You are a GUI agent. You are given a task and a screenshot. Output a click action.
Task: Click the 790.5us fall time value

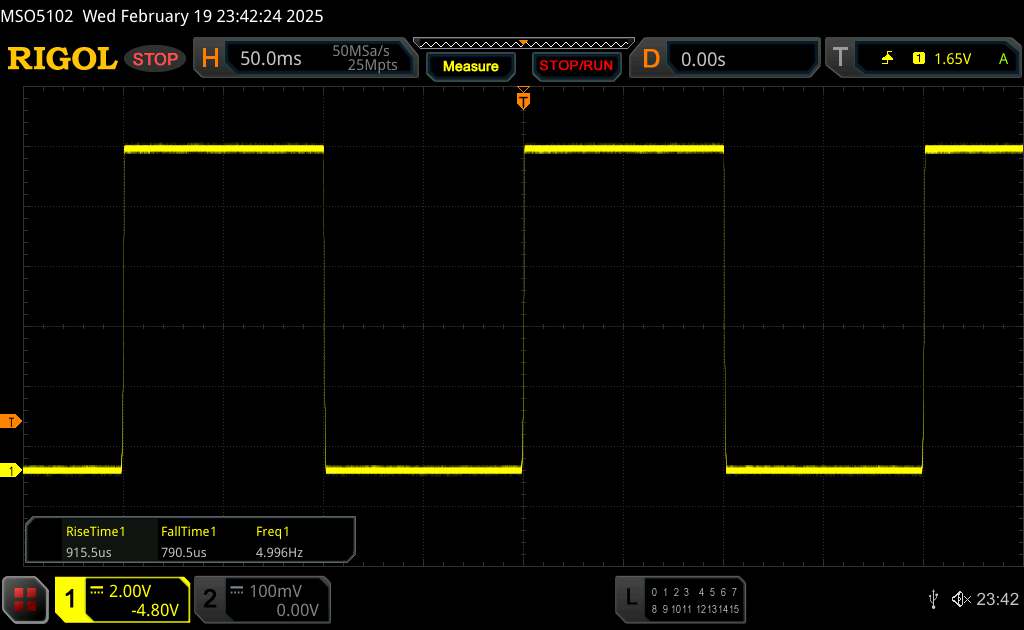coord(184,552)
